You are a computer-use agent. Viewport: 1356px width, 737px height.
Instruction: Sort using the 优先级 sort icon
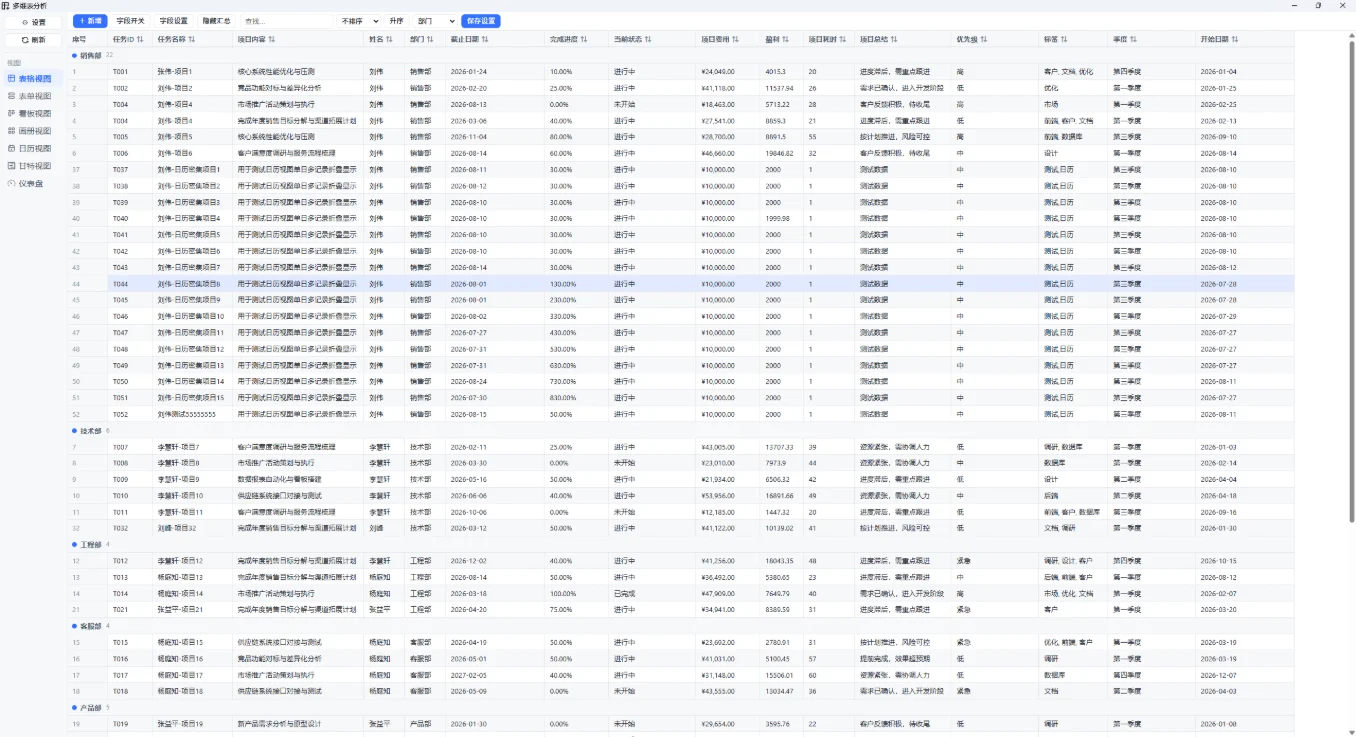tap(984, 39)
